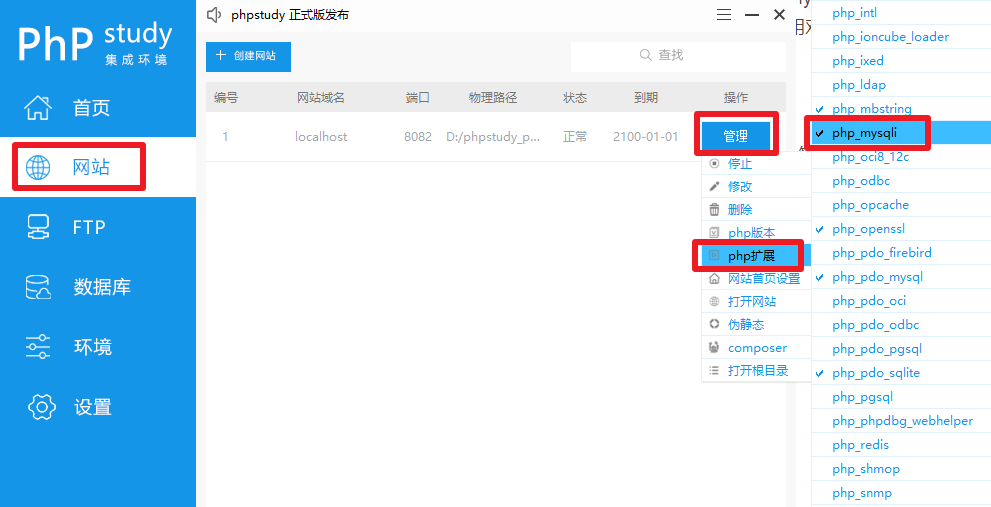991x507 pixels.
Task: Select 网站首页设置 menu entry
Action: coord(756,278)
